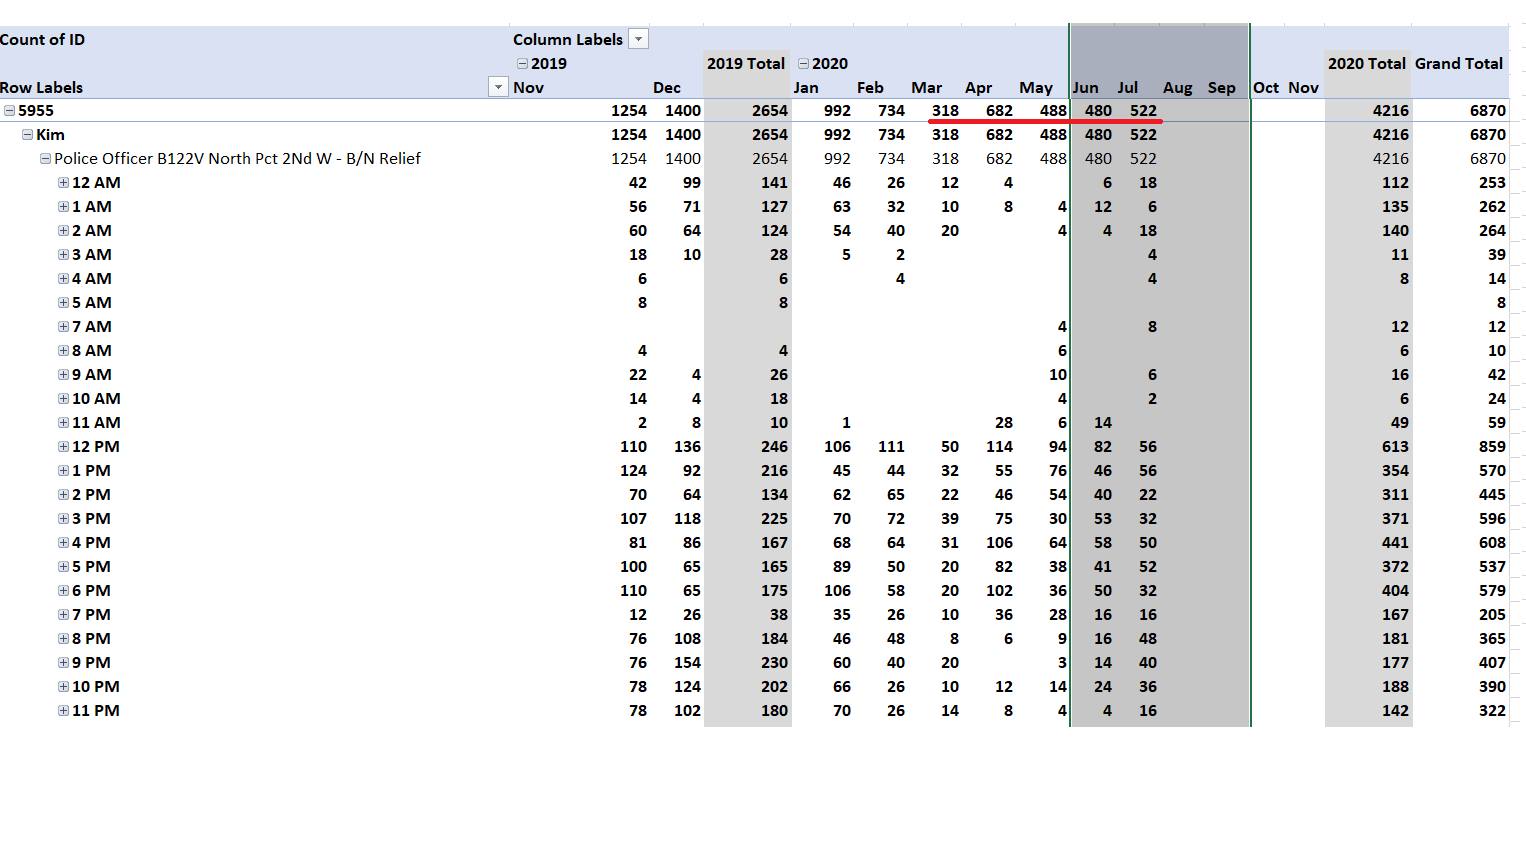Screen dimensions: 1526x864
Task: Collapse the 5955 row group
Action: (9, 111)
